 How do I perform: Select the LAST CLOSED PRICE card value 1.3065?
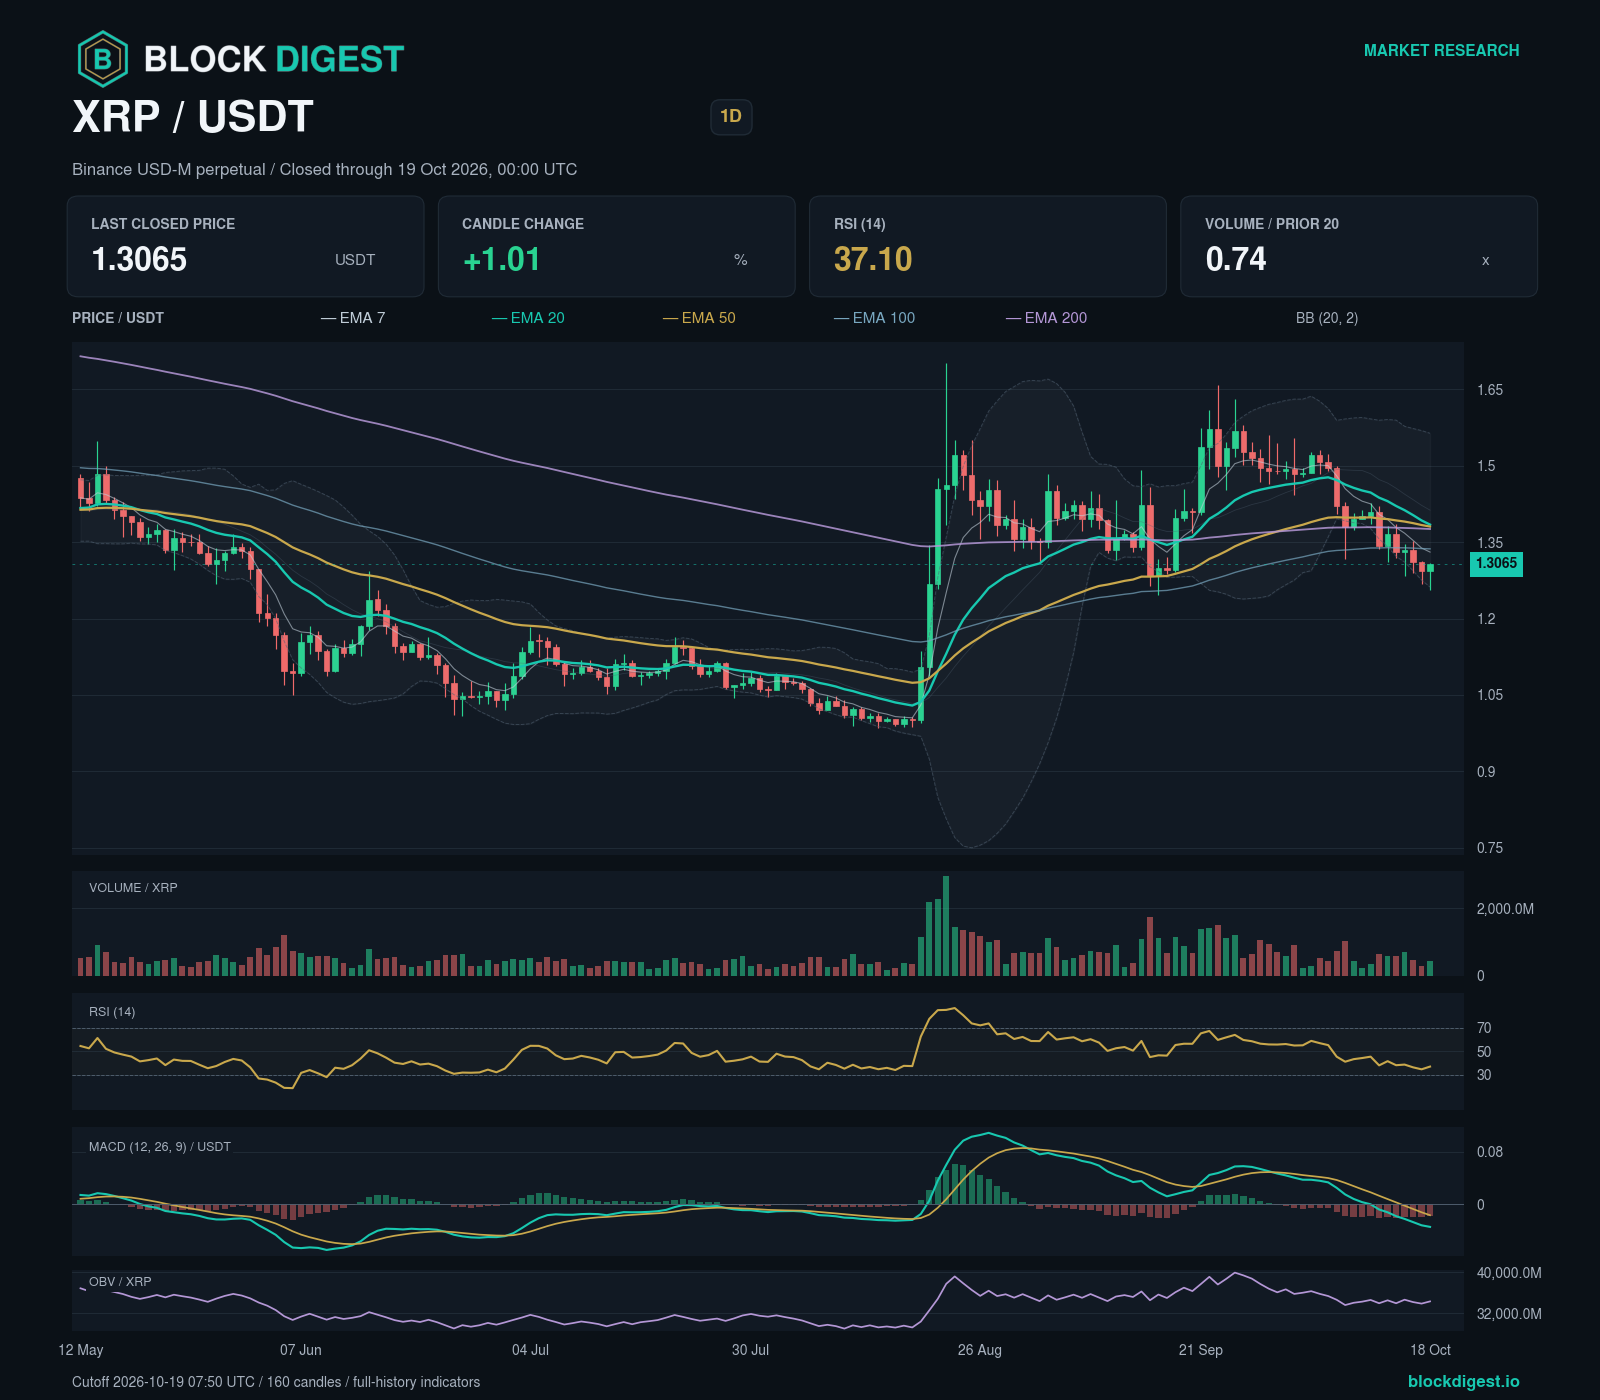click(x=139, y=260)
